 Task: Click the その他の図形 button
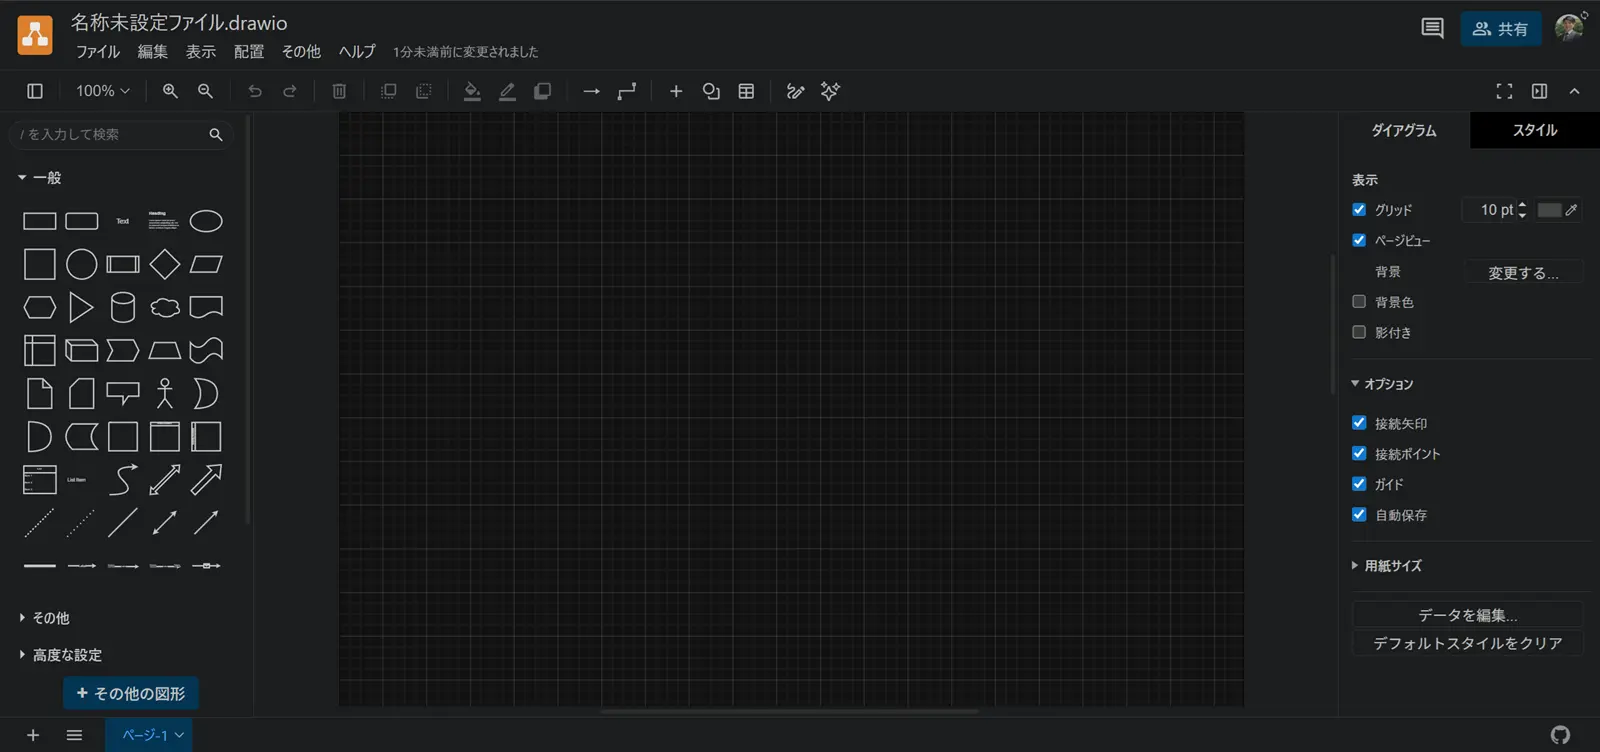pyautogui.click(x=131, y=693)
